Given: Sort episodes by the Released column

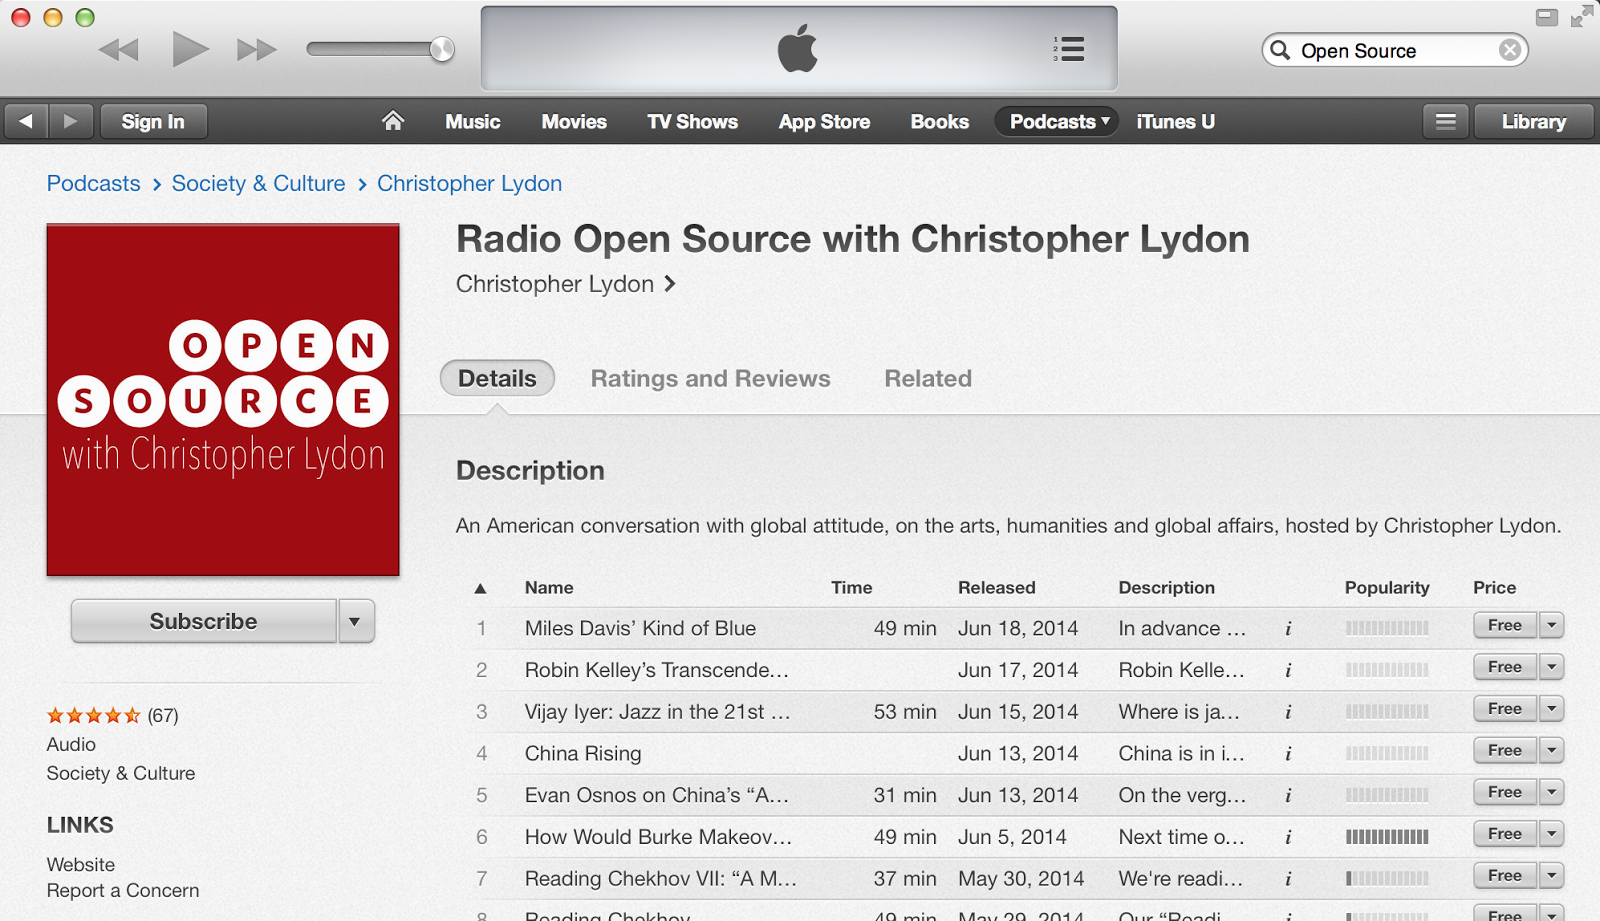Looking at the screenshot, I should (997, 588).
